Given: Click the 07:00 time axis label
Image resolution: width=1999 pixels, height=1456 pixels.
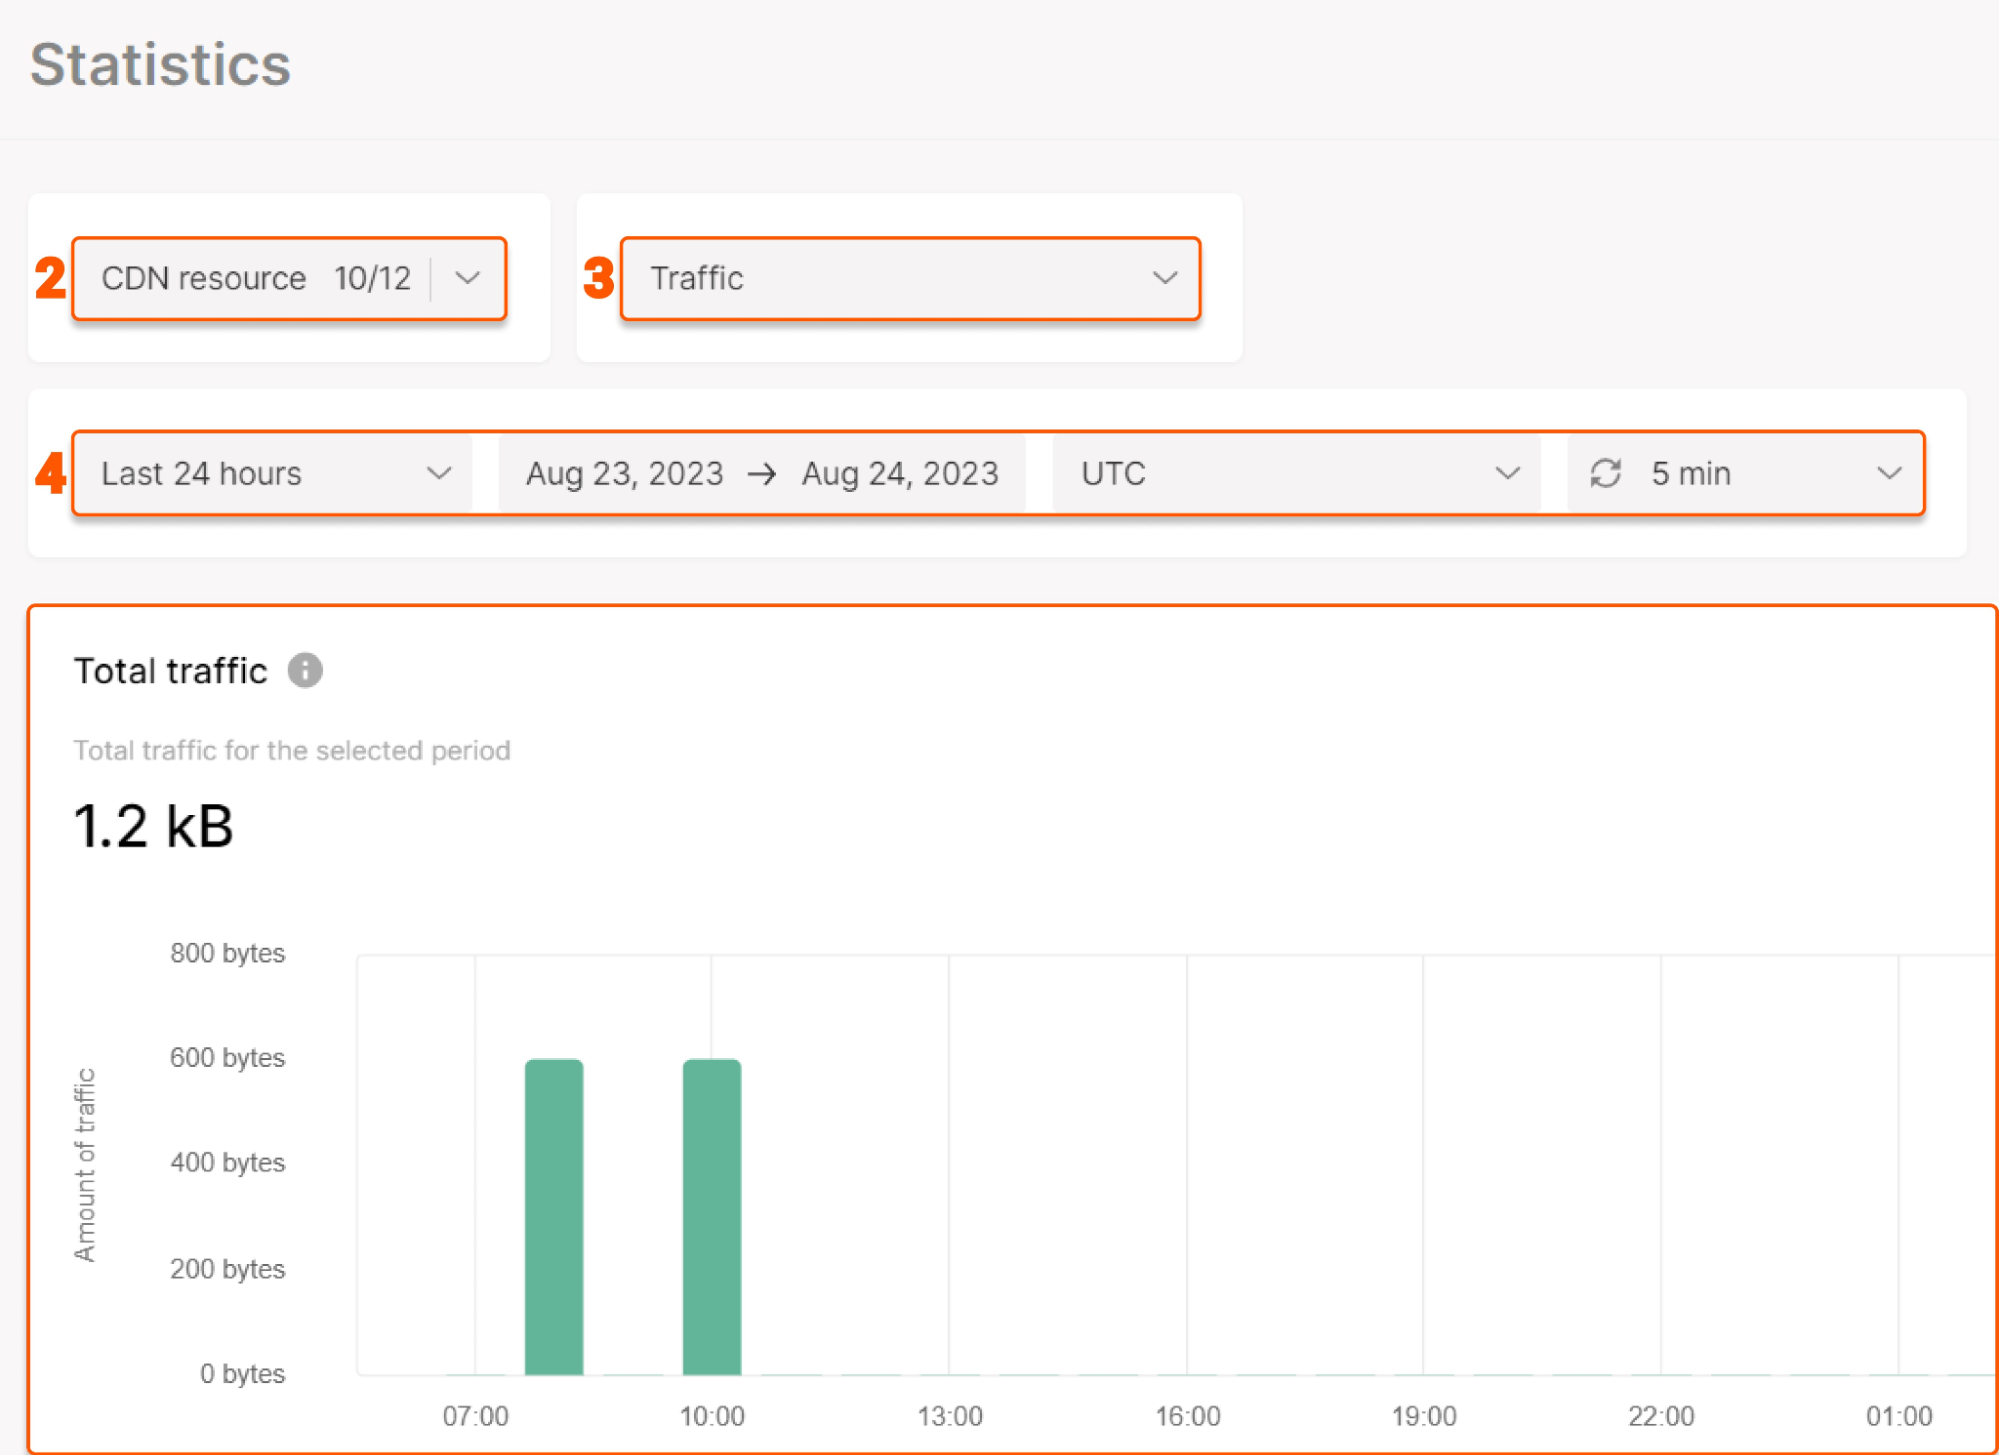Looking at the screenshot, I should tap(475, 1416).
